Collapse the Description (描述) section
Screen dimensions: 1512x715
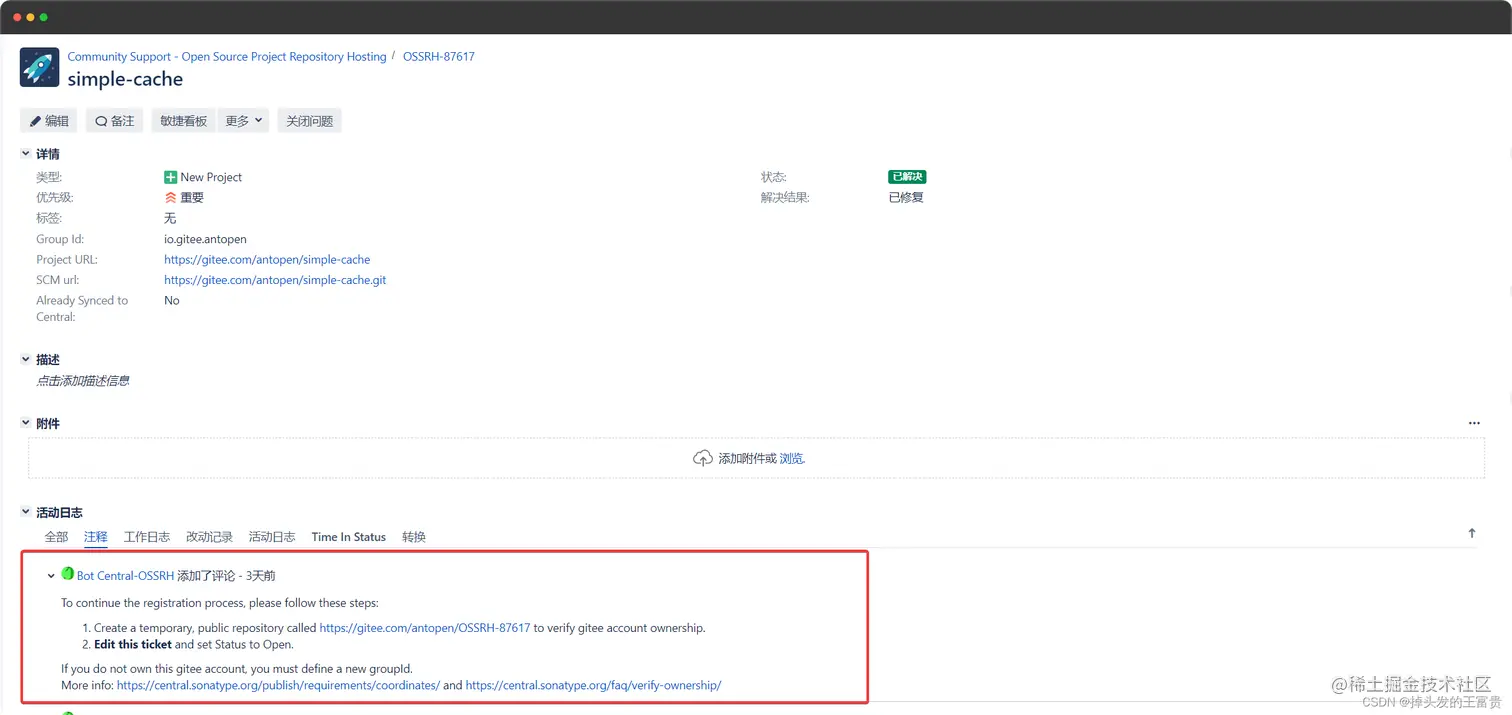26,359
